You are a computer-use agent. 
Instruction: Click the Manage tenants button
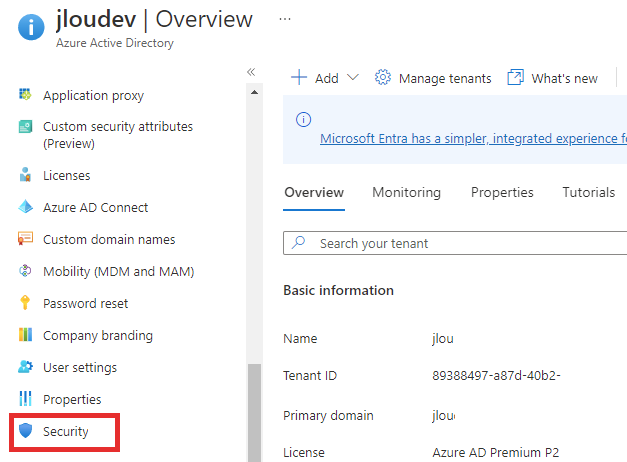[x=433, y=78]
